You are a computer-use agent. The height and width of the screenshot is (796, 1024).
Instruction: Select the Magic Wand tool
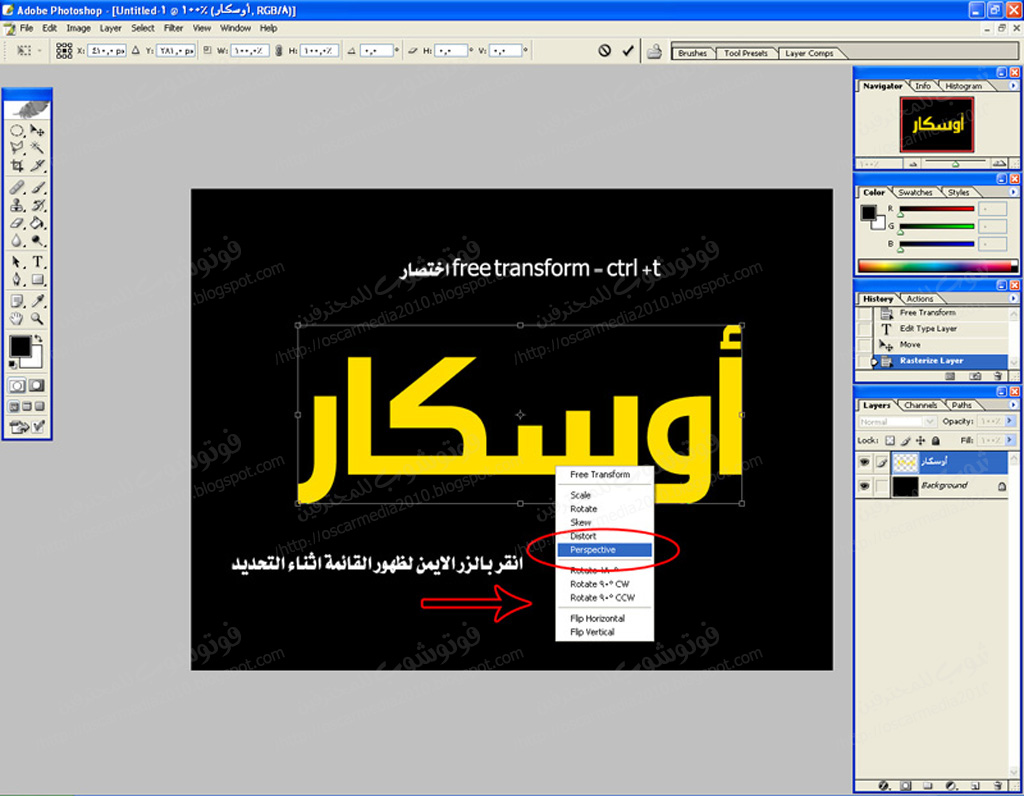click(x=37, y=148)
